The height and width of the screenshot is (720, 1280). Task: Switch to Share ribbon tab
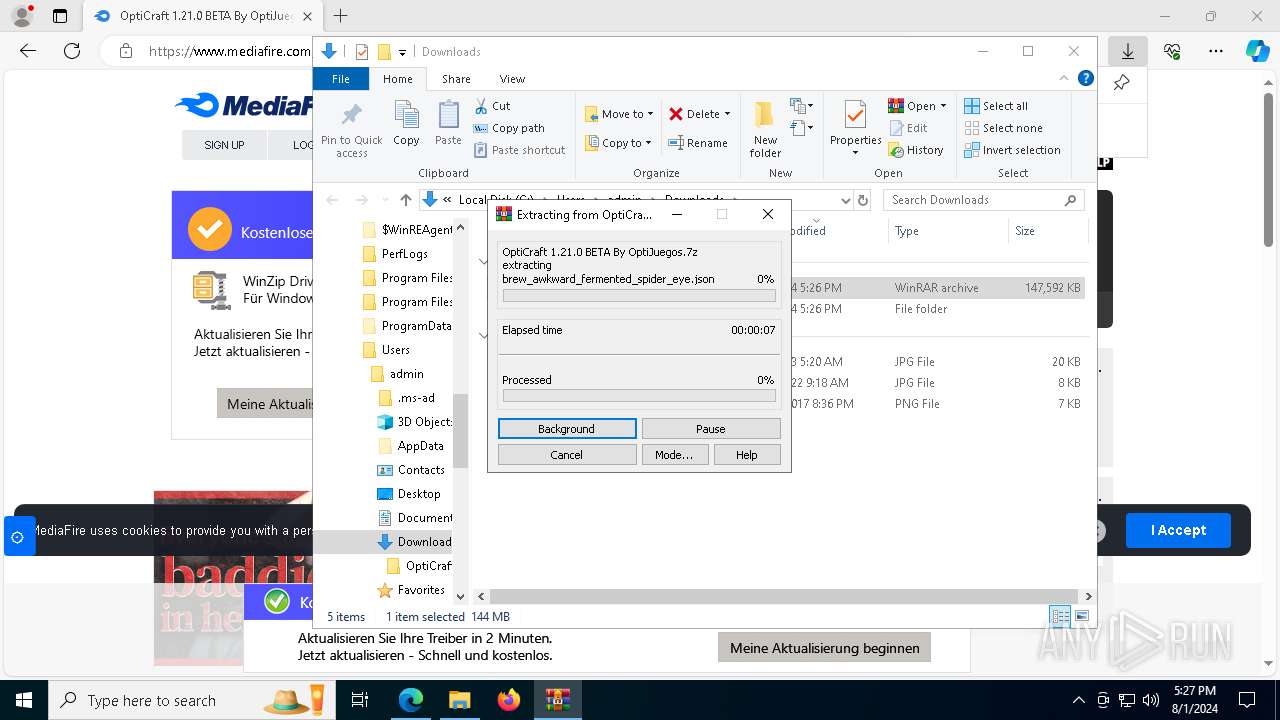[456, 79]
